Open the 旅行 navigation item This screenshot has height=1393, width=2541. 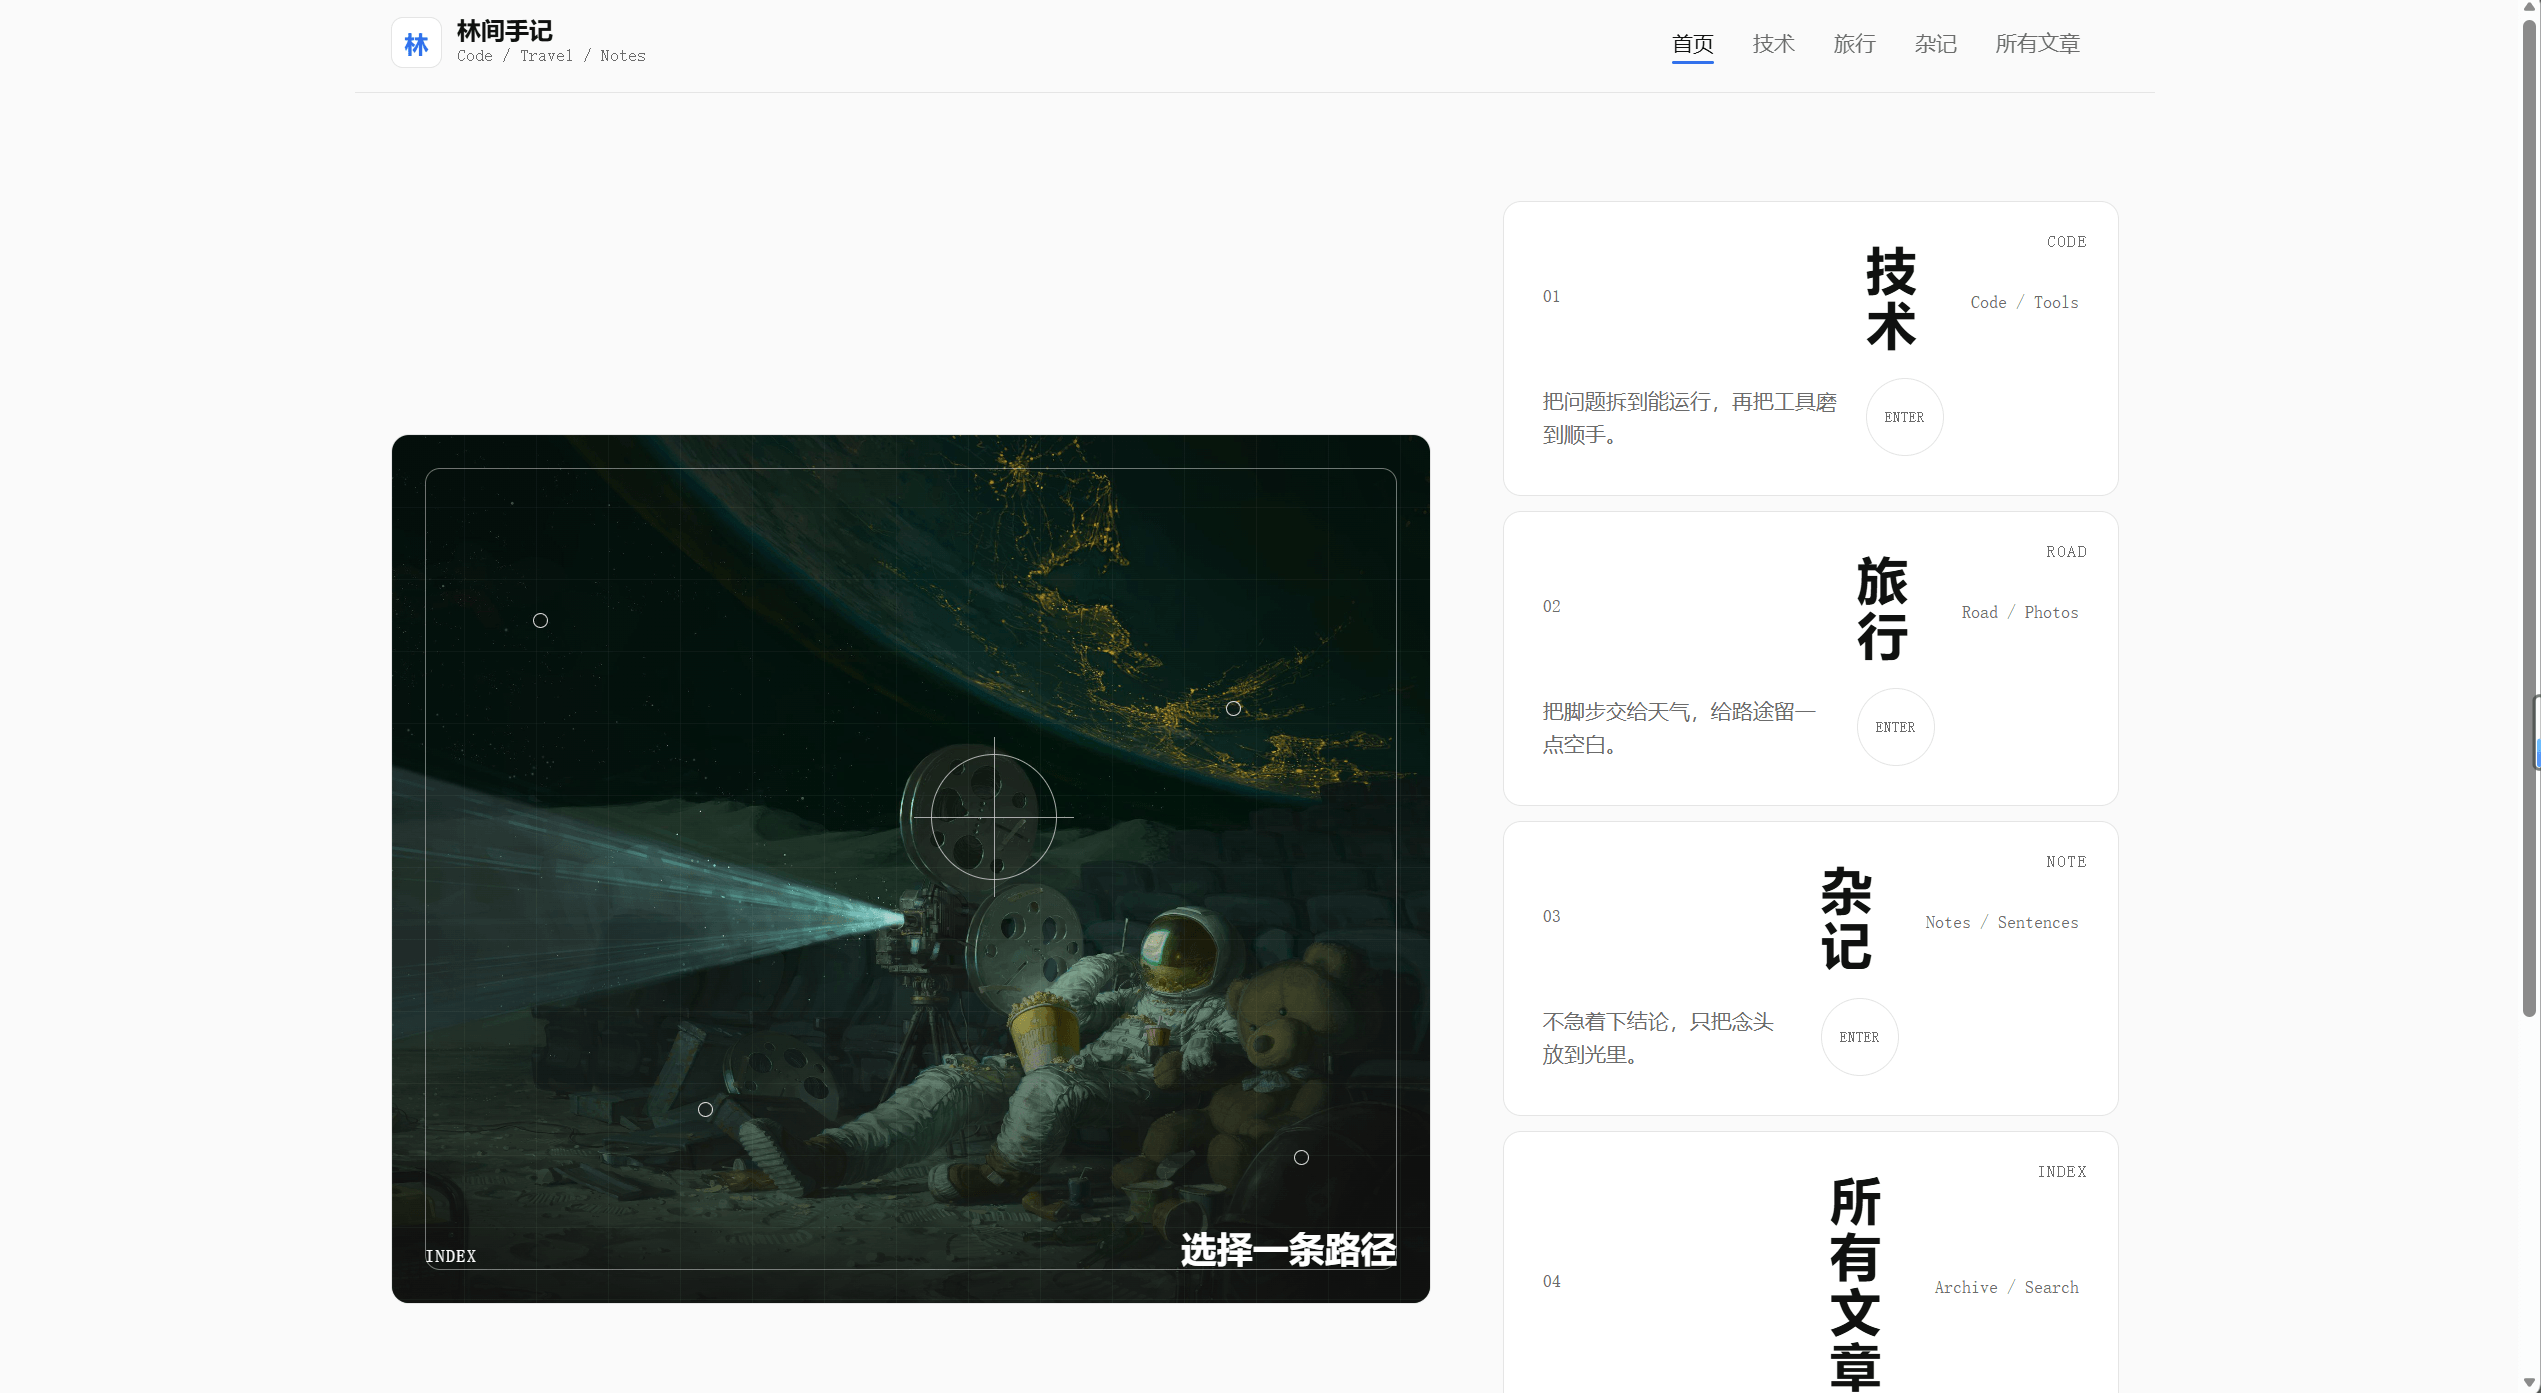click(x=1854, y=44)
